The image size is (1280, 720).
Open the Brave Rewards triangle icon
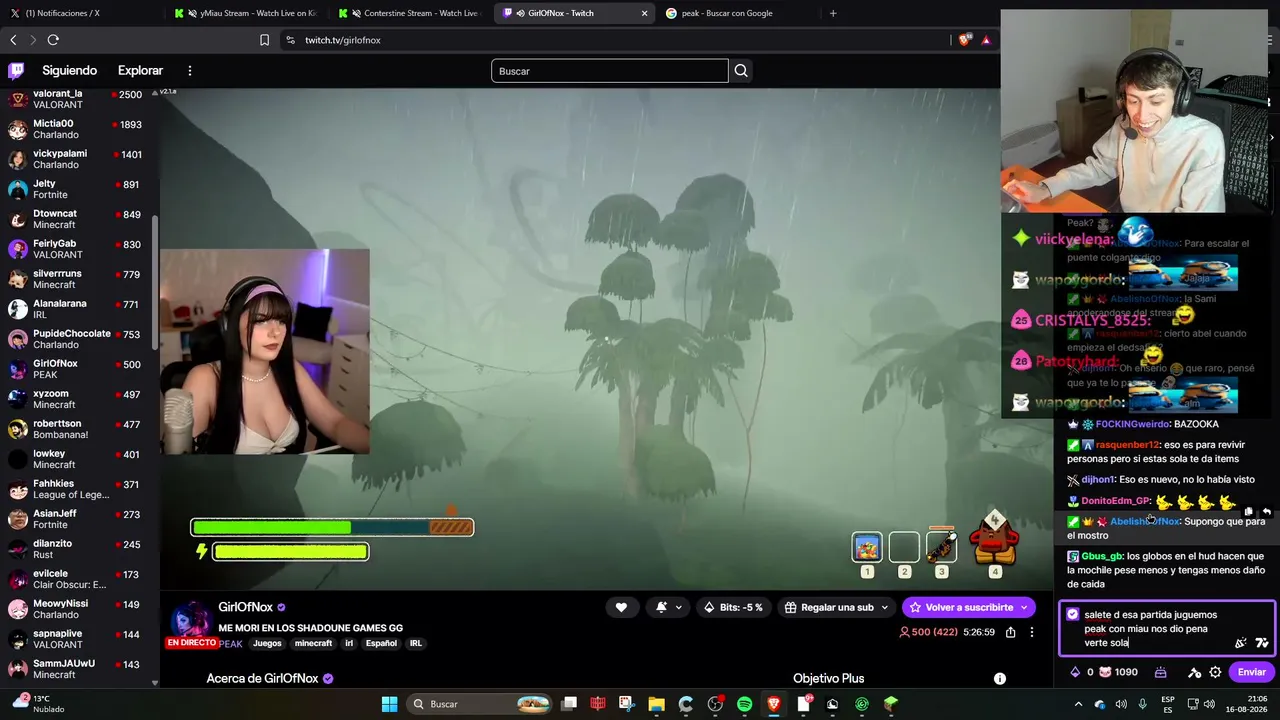(x=986, y=40)
